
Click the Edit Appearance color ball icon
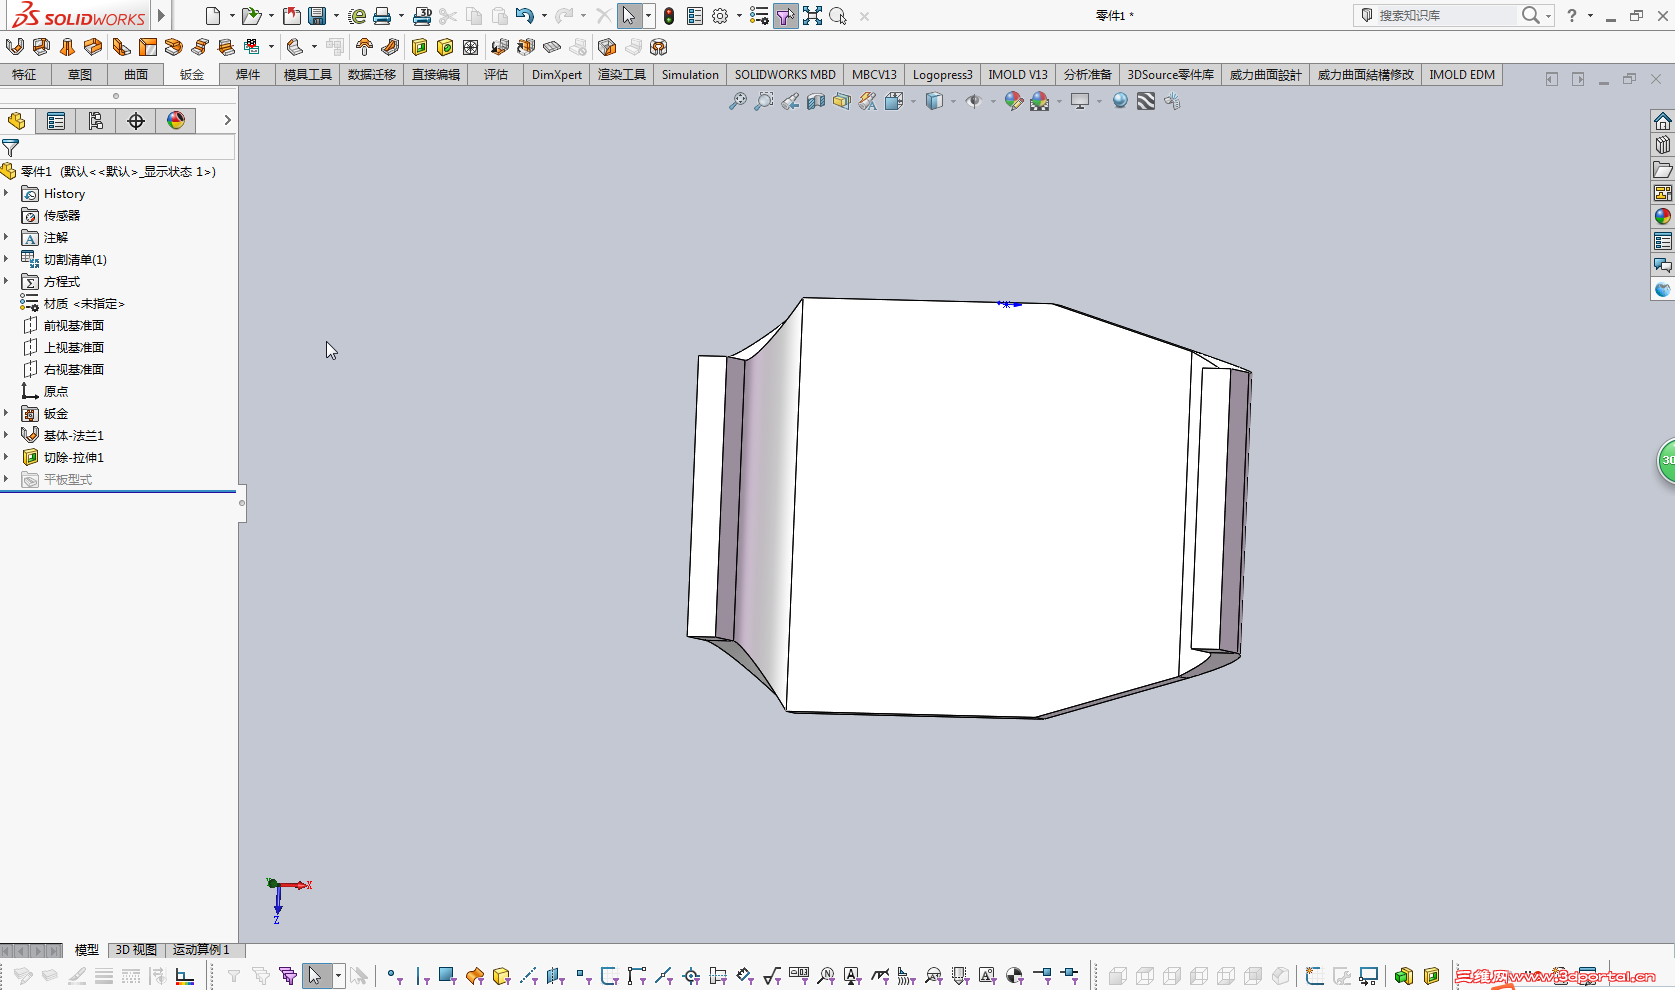1013,101
